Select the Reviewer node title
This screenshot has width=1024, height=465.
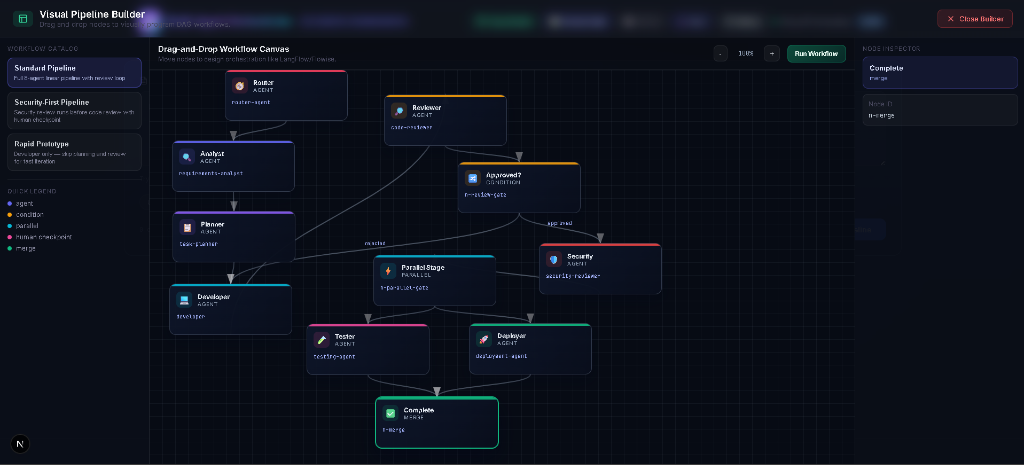(x=426, y=107)
